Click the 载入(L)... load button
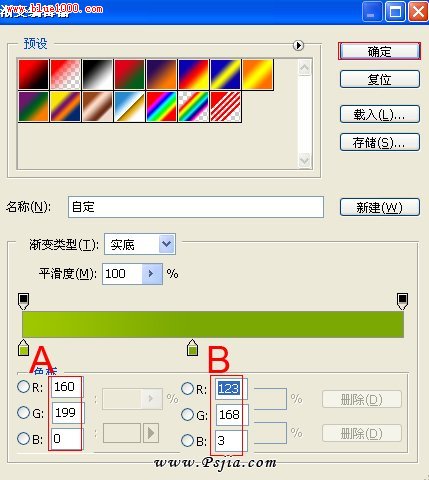Viewport: 429px width, 480px height. [380, 114]
